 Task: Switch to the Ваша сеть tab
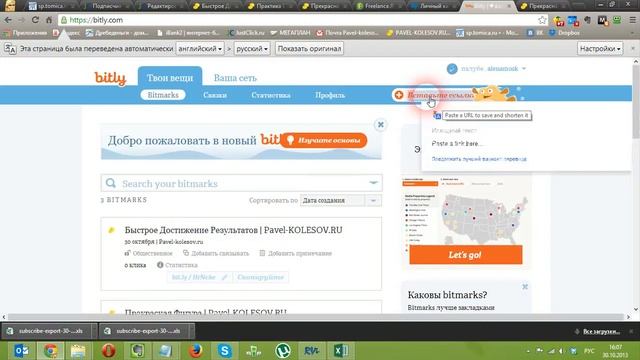coord(235,78)
